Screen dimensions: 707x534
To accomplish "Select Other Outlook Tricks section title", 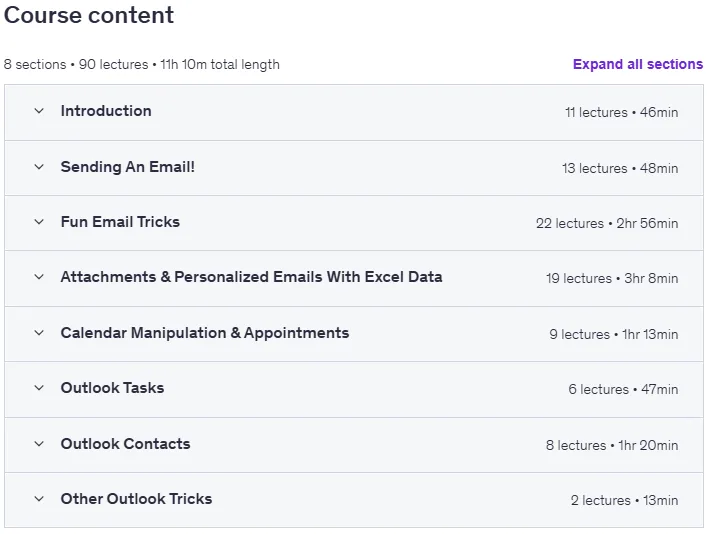I will pos(136,499).
